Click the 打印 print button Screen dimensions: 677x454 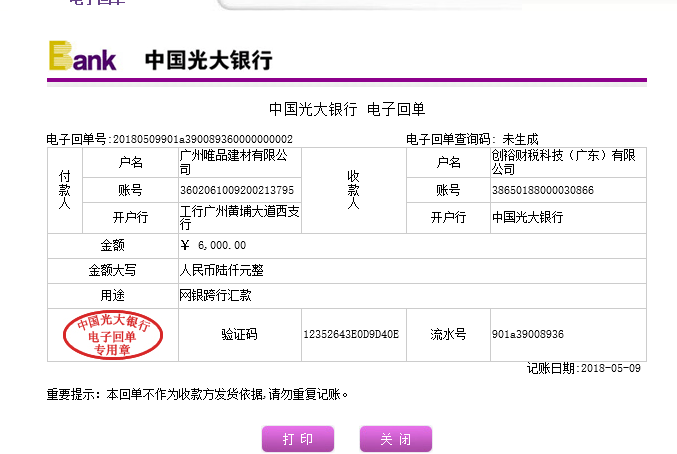point(298,439)
